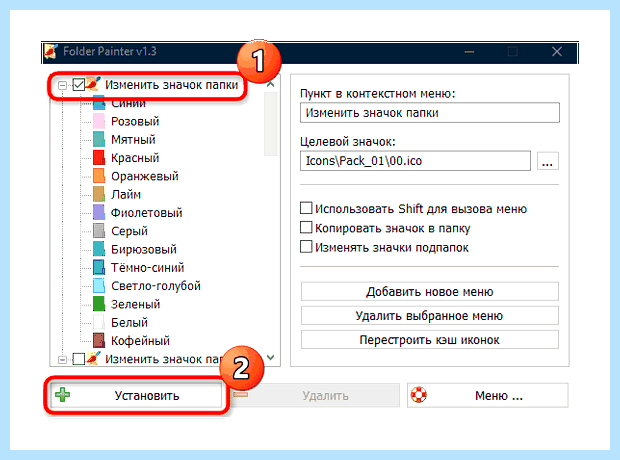Enable Копировать значок в папку
Screen dimensions: 620x460
point(306,227)
